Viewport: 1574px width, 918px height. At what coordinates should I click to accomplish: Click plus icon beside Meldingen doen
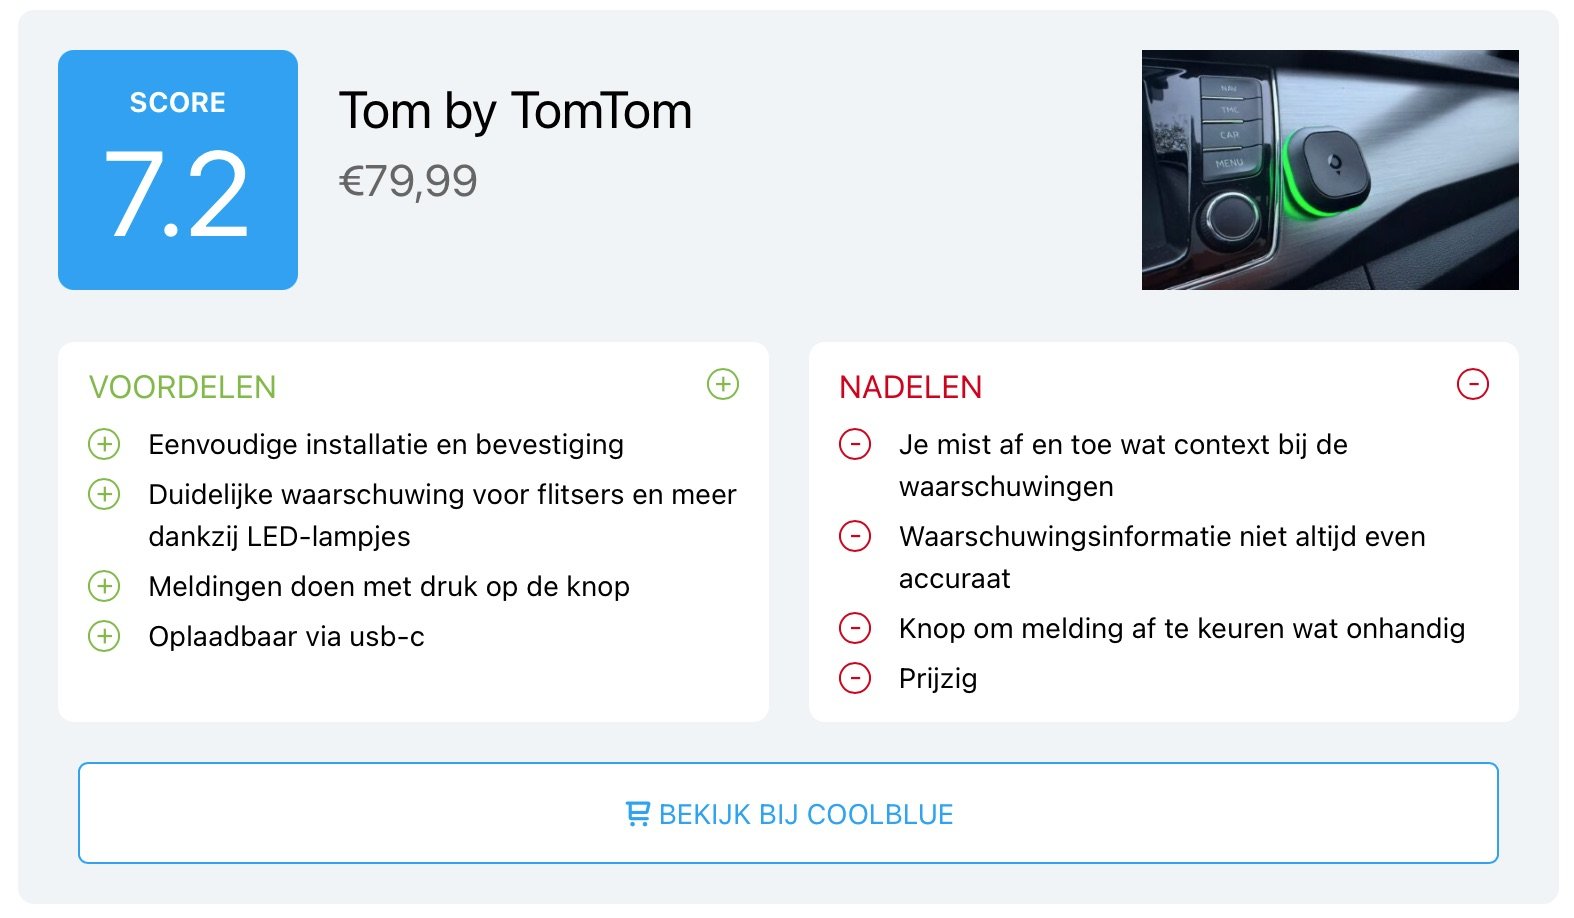pos(104,586)
